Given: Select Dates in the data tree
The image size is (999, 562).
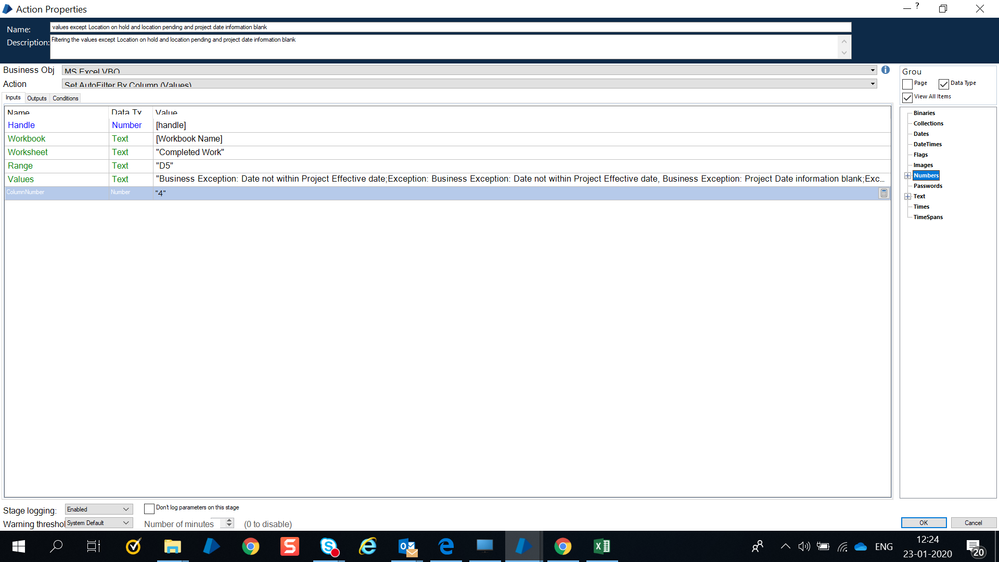Looking at the screenshot, I should [x=921, y=134].
